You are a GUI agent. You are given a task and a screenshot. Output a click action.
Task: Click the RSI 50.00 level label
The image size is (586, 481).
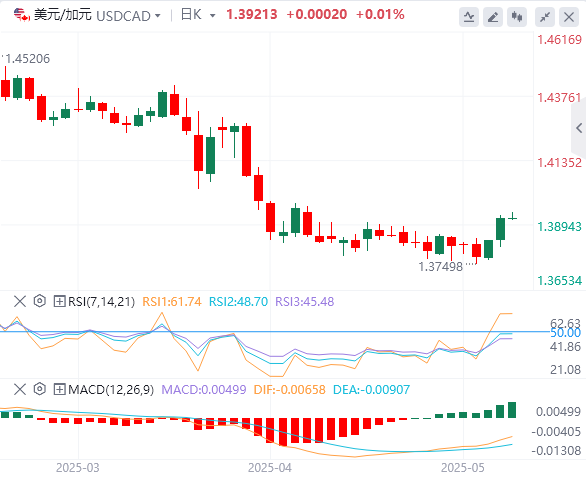[566, 333]
